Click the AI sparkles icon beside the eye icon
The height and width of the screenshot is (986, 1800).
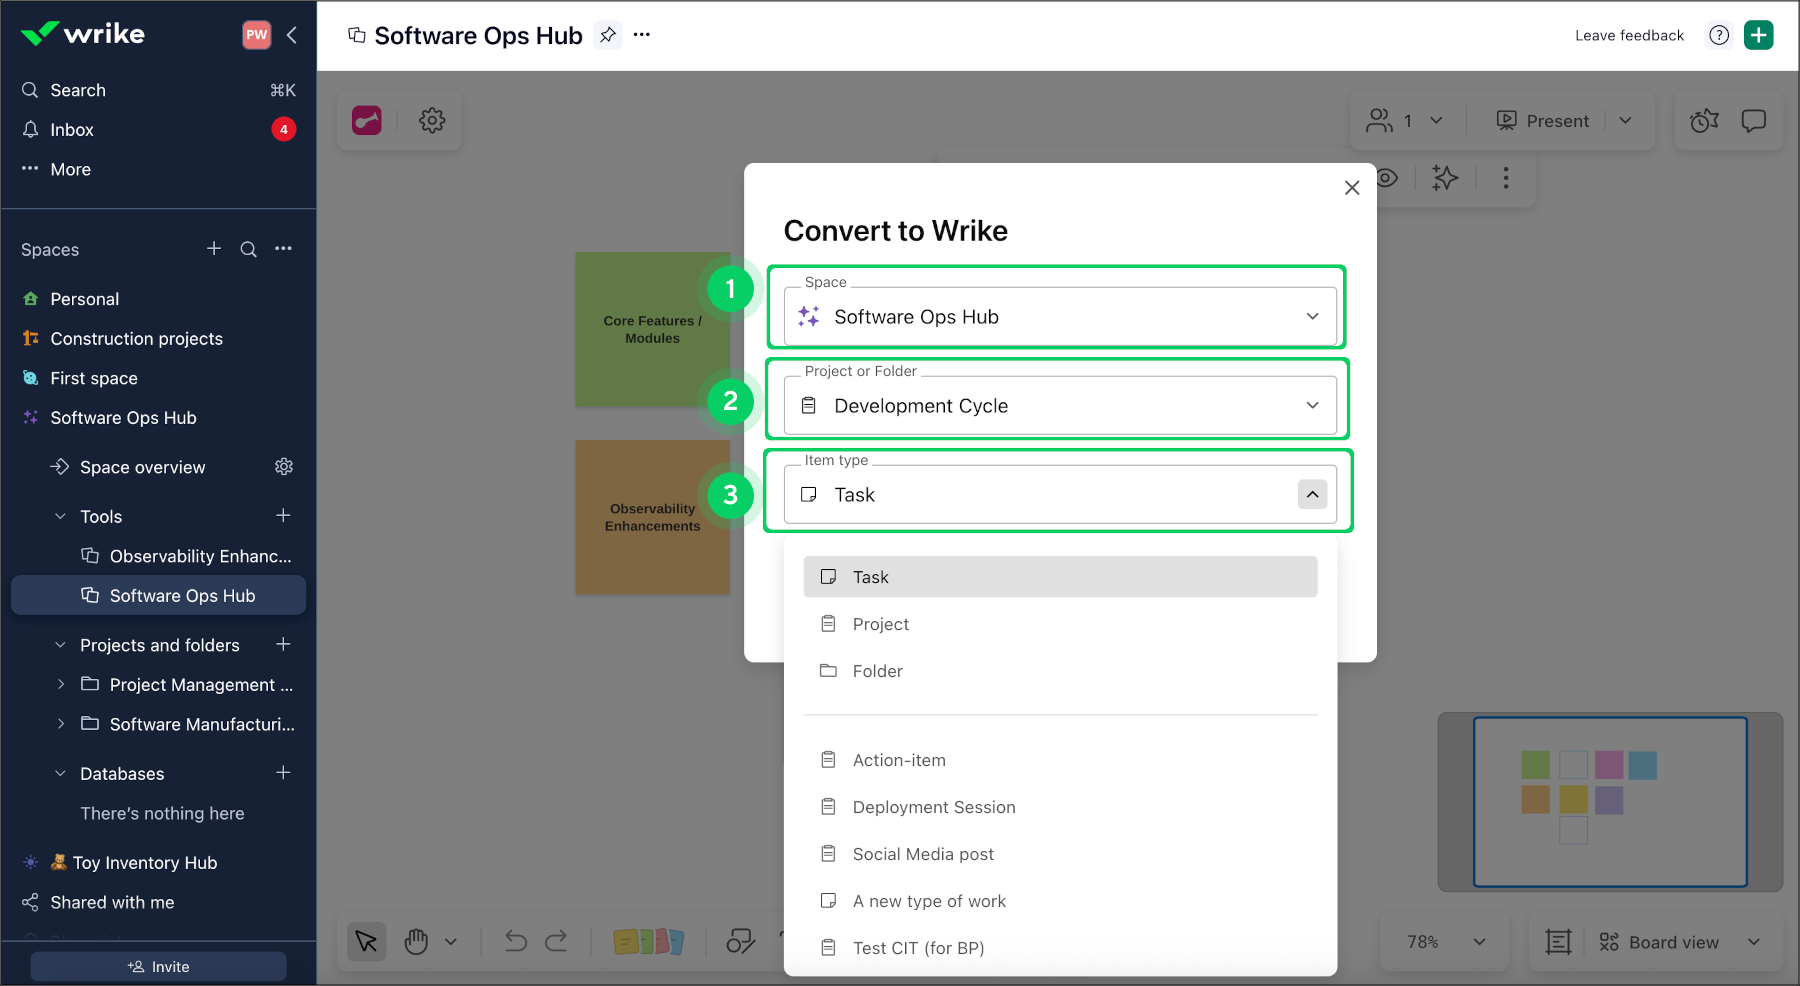click(1445, 178)
